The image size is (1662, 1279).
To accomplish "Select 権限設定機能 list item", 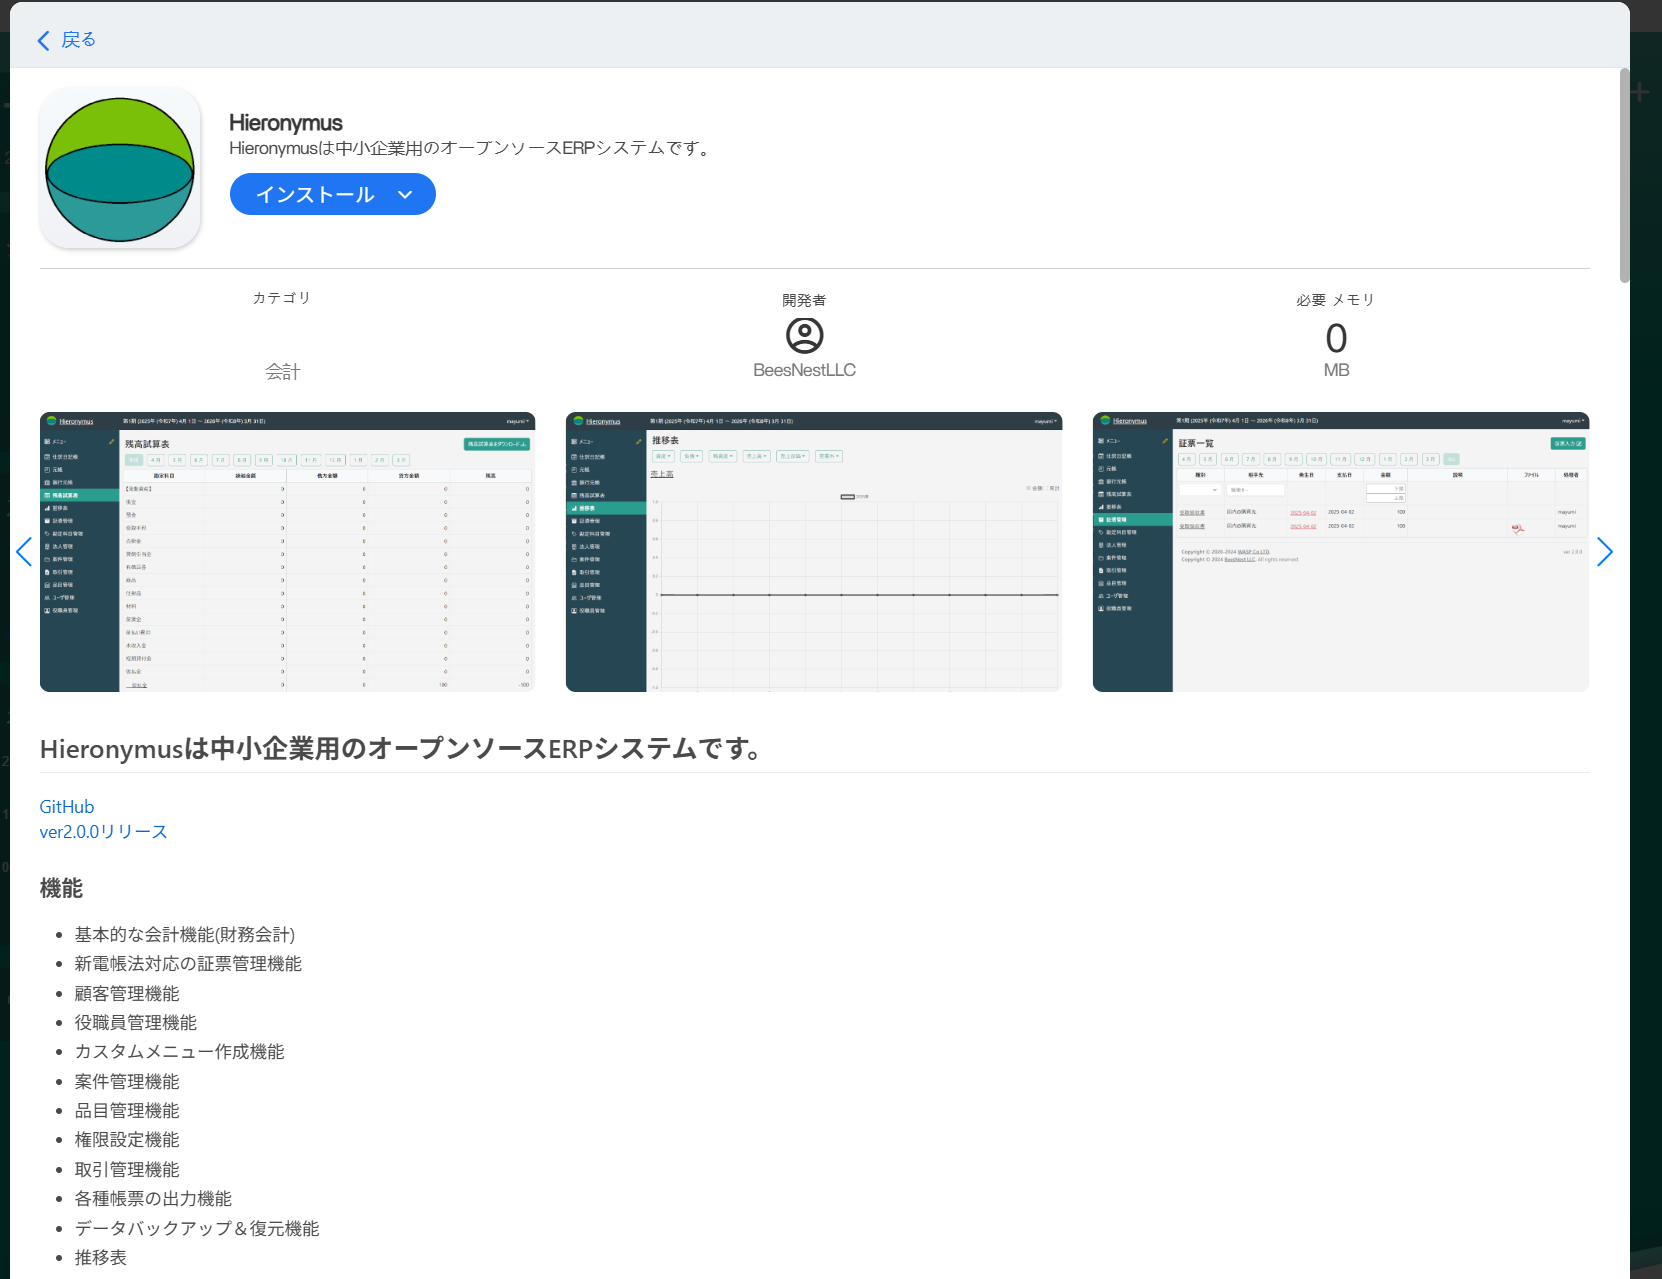I will point(127,1140).
